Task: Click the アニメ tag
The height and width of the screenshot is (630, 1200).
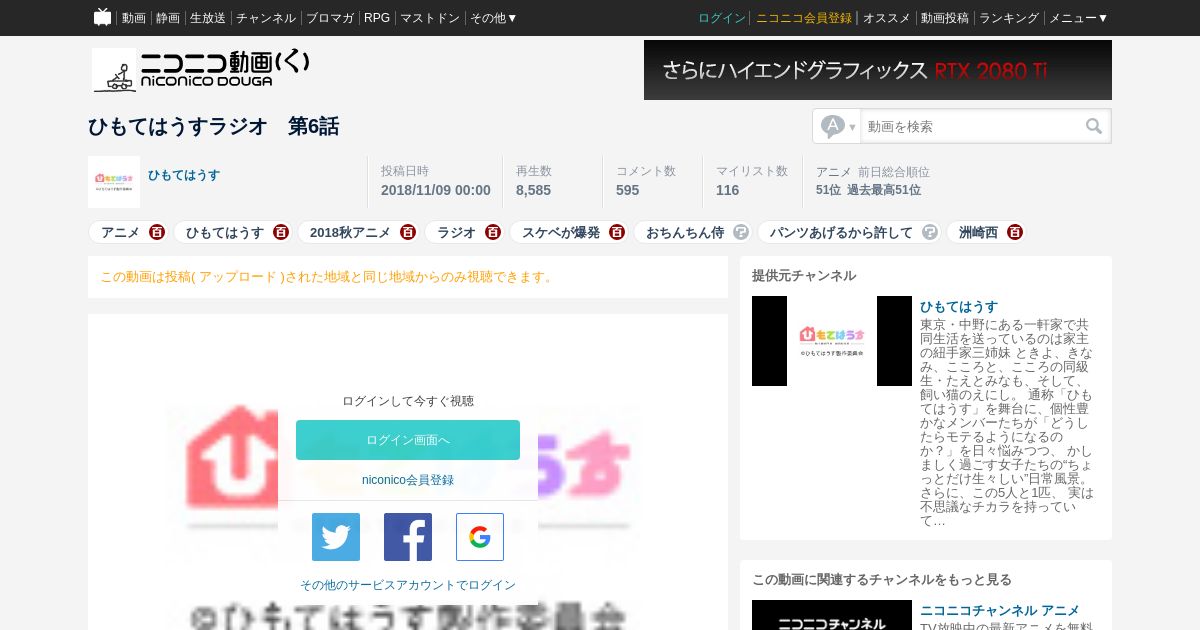Action: coord(120,232)
